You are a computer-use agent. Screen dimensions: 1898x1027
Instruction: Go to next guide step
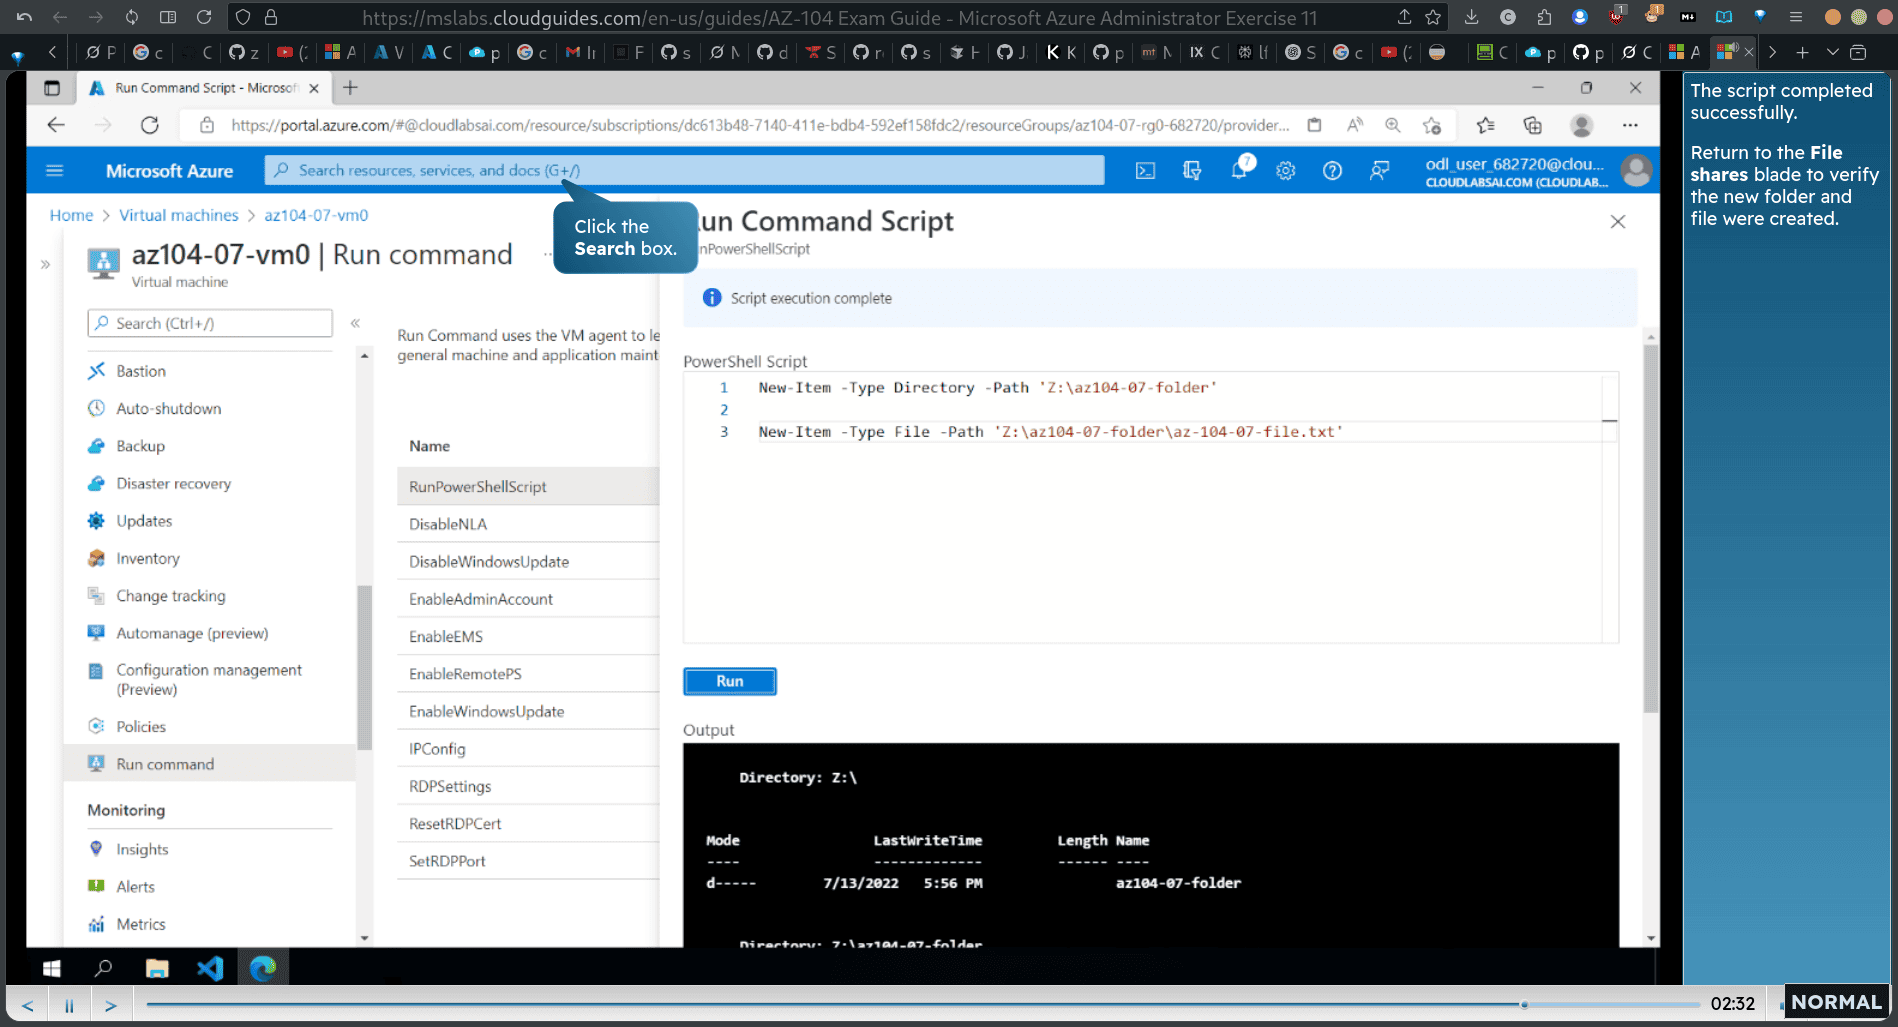(x=111, y=1005)
